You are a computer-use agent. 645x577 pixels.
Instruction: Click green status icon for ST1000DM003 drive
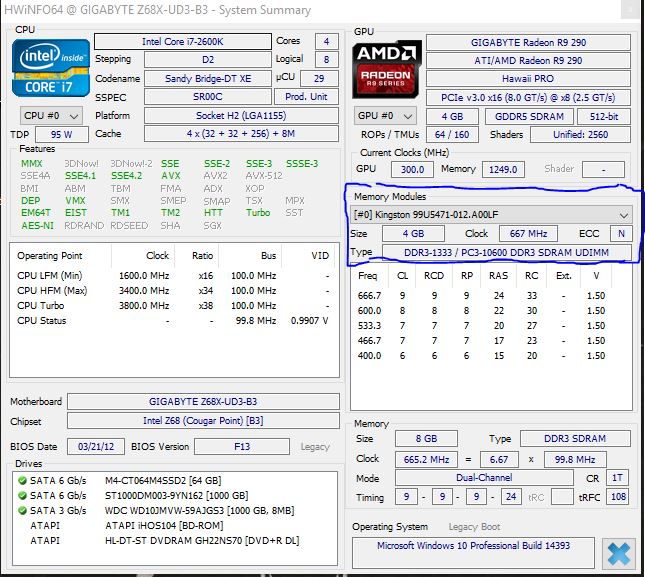[22, 496]
